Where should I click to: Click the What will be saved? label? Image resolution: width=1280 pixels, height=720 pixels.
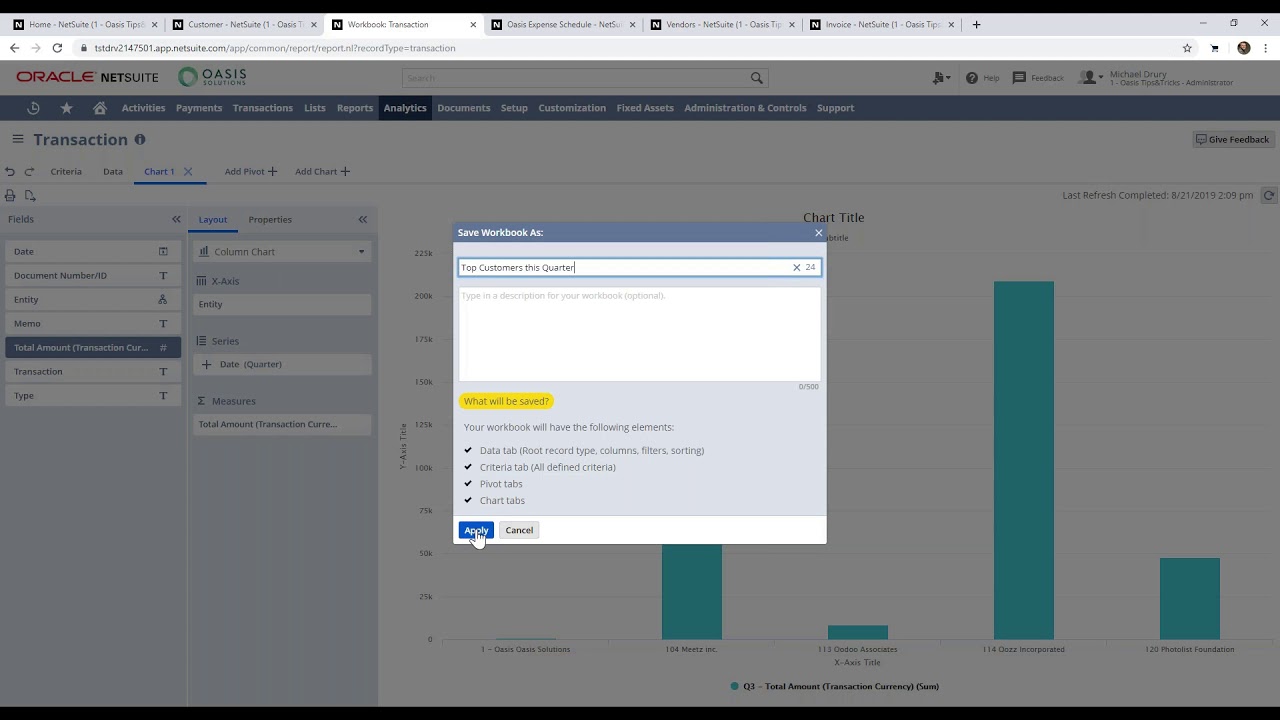tap(506, 401)
